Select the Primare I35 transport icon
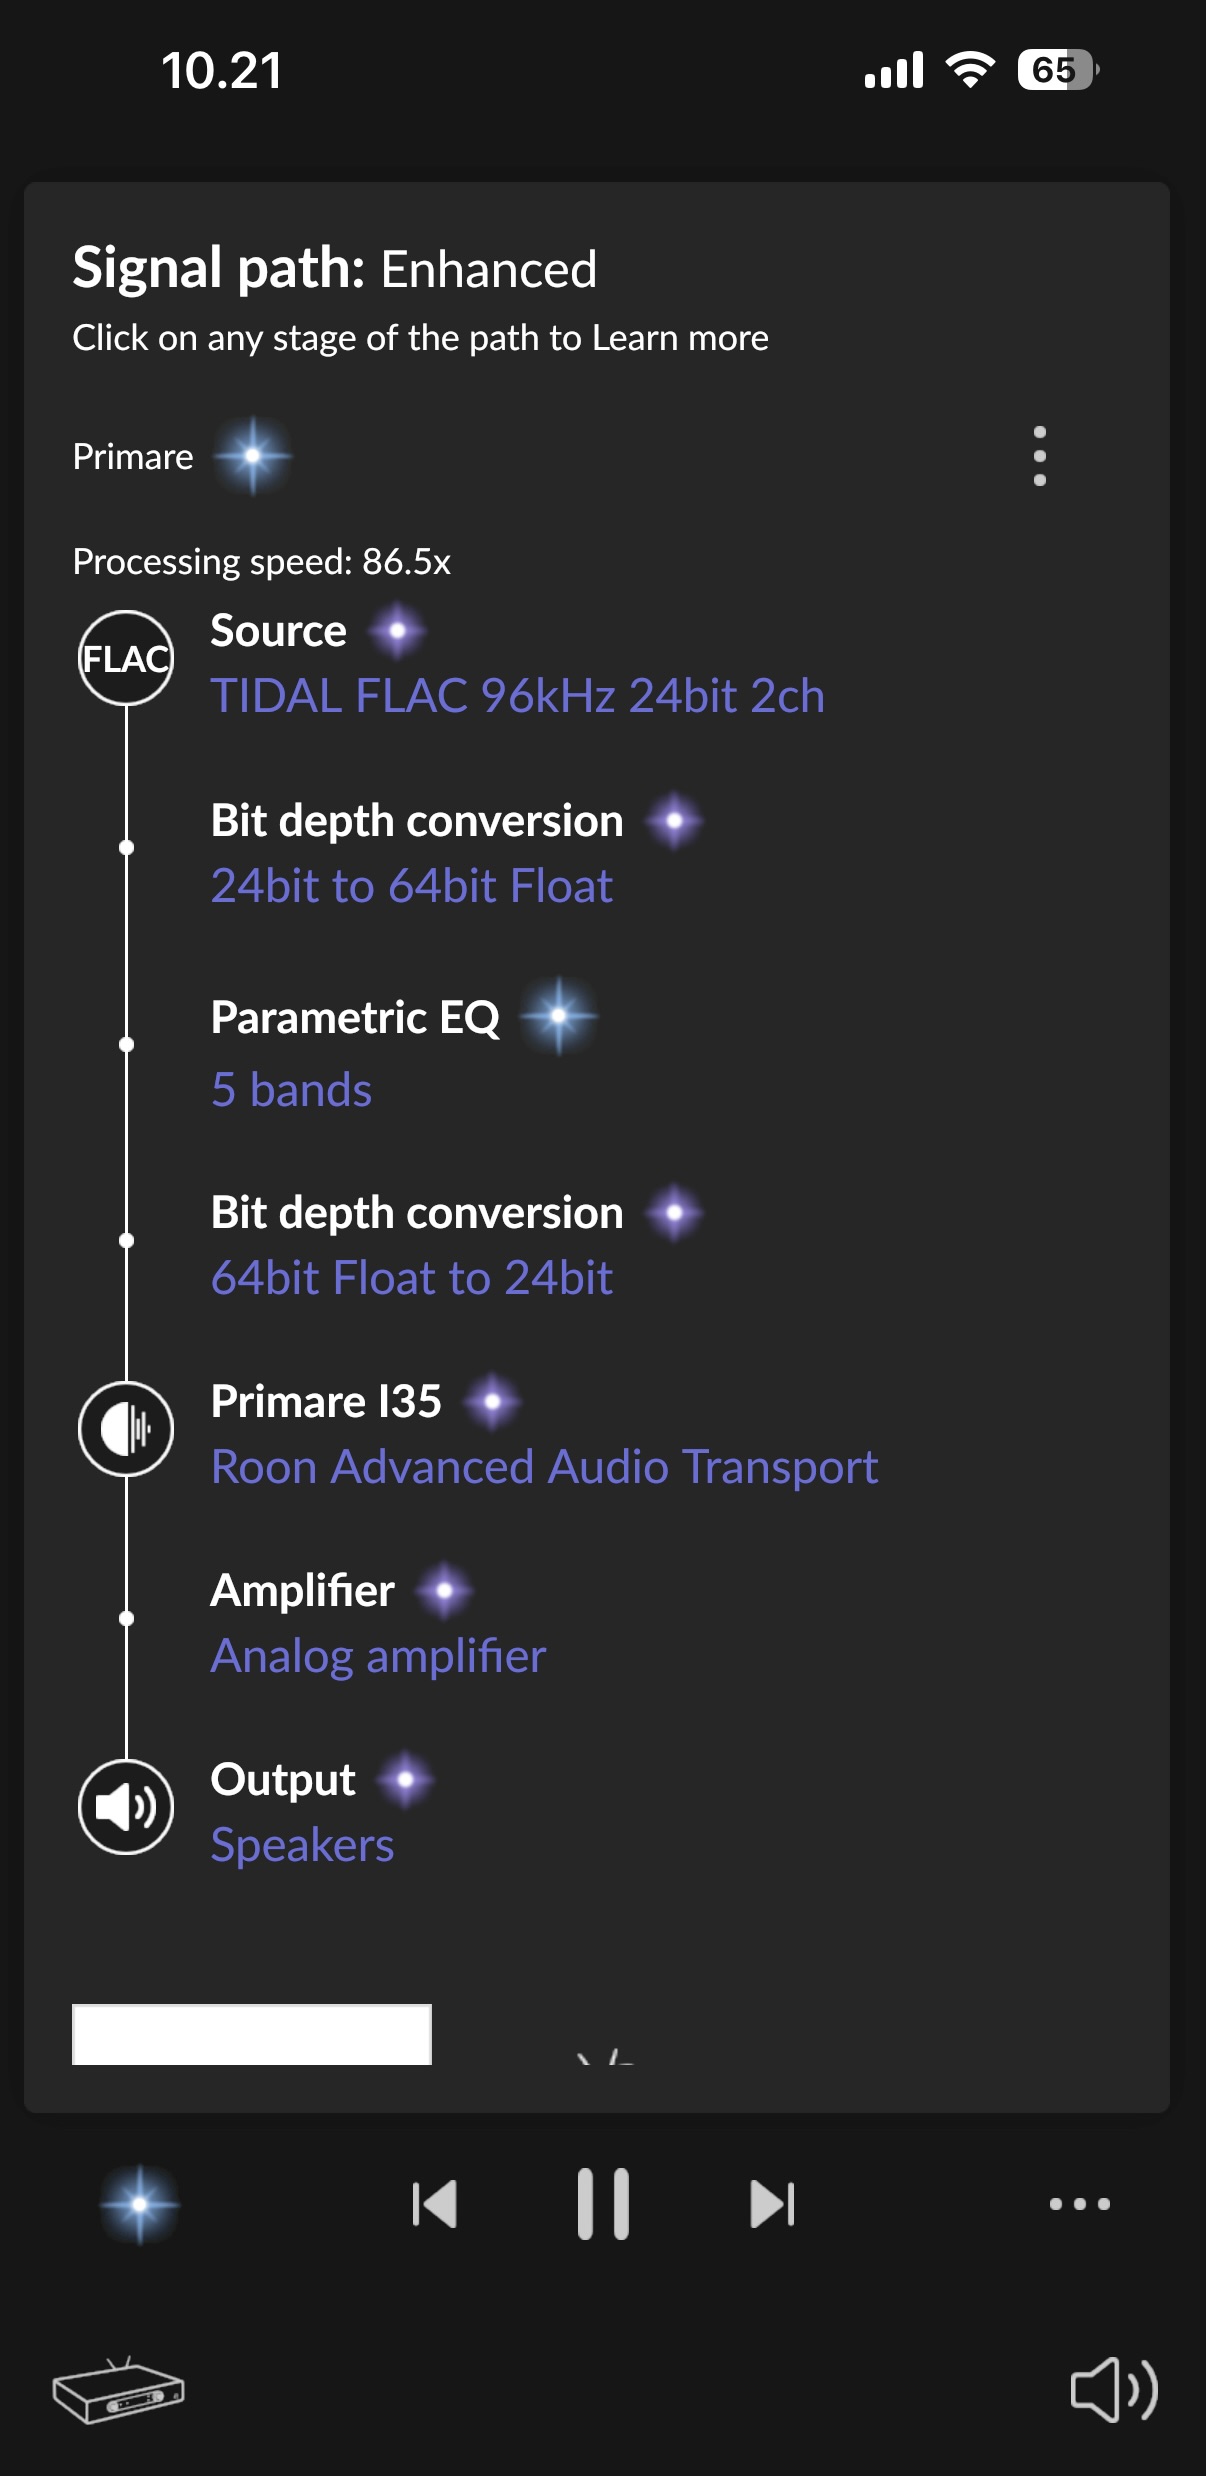Viewport: 1206px width, 2476px height. (126, 1430)
